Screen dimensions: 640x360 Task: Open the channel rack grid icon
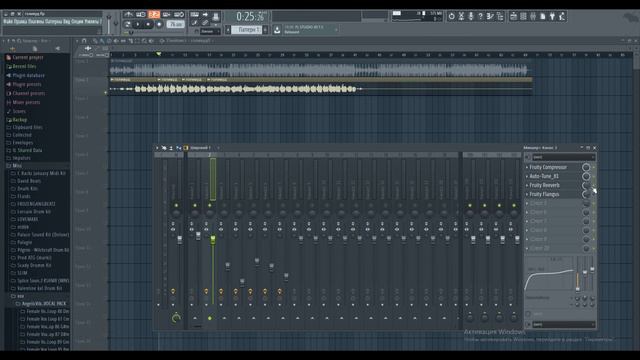pyautogui.click(x=523, y=16)
